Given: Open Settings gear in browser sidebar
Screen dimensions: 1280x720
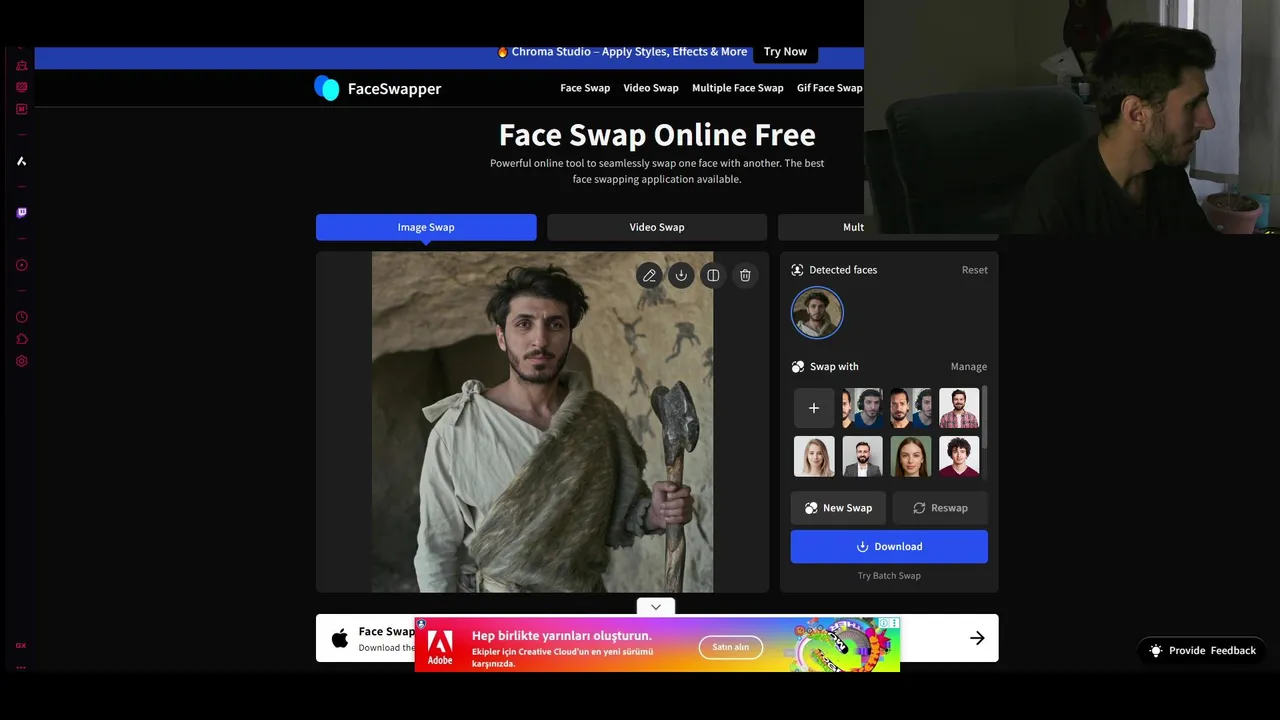Looking at the screenshot, I should [x=22, y=361].
